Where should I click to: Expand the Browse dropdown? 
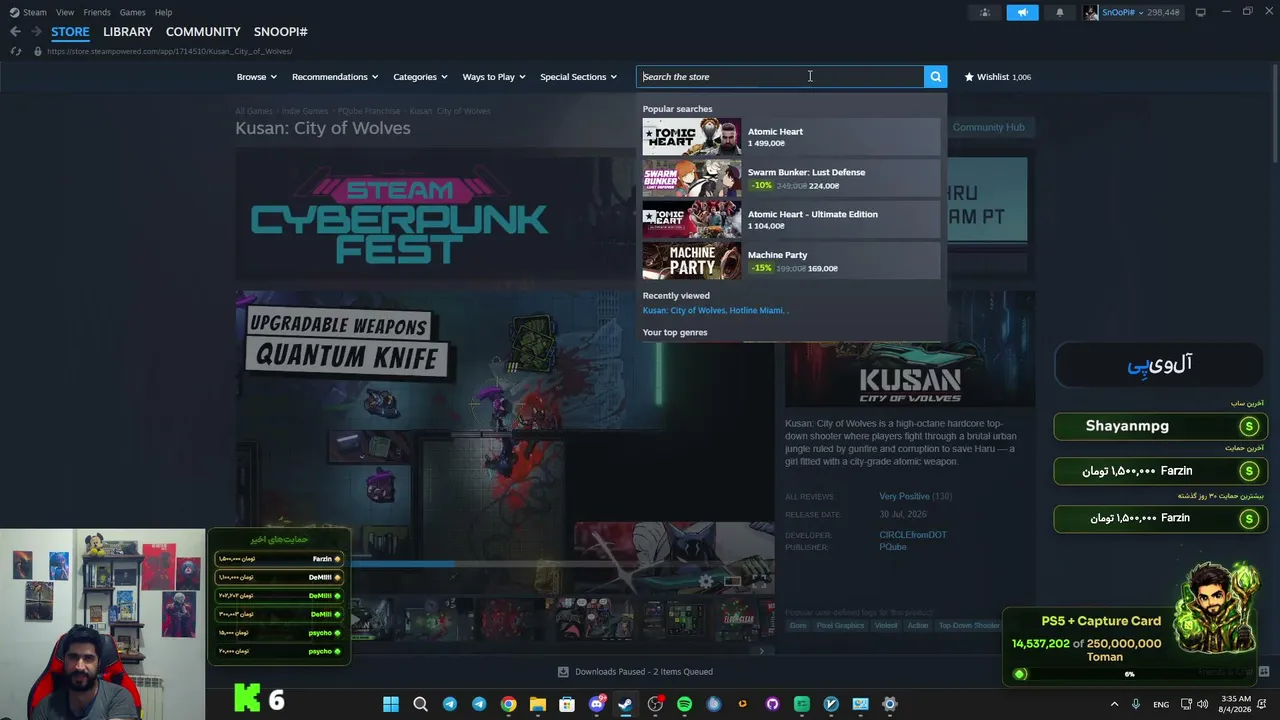(256, 77)
